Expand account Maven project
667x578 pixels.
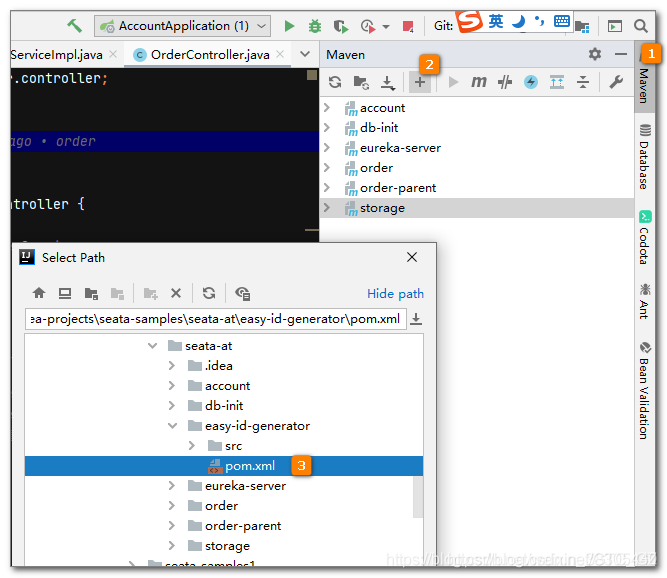click(327, 107)
